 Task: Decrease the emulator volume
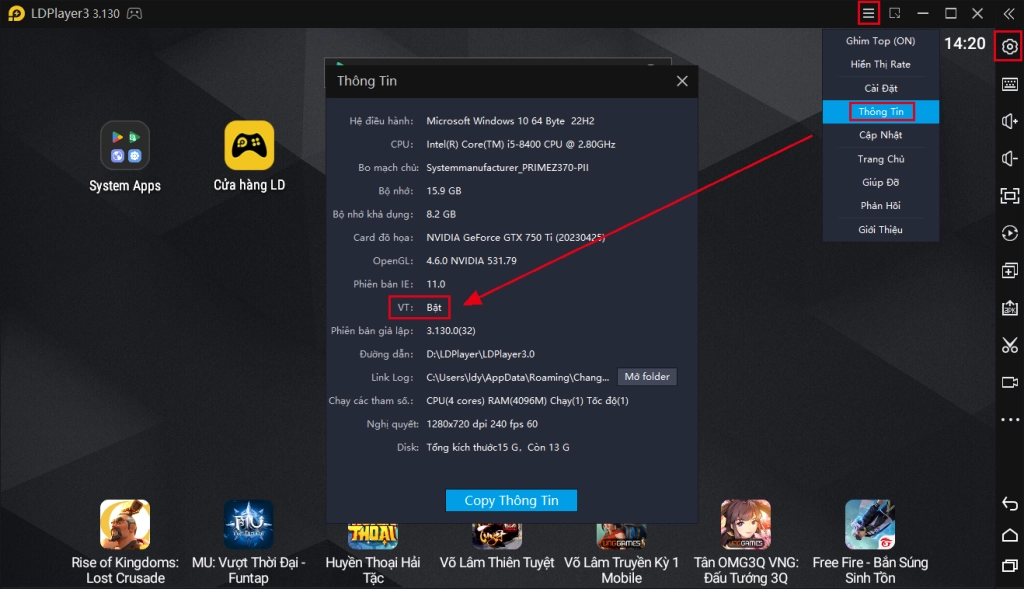(x=1010, y=159)
